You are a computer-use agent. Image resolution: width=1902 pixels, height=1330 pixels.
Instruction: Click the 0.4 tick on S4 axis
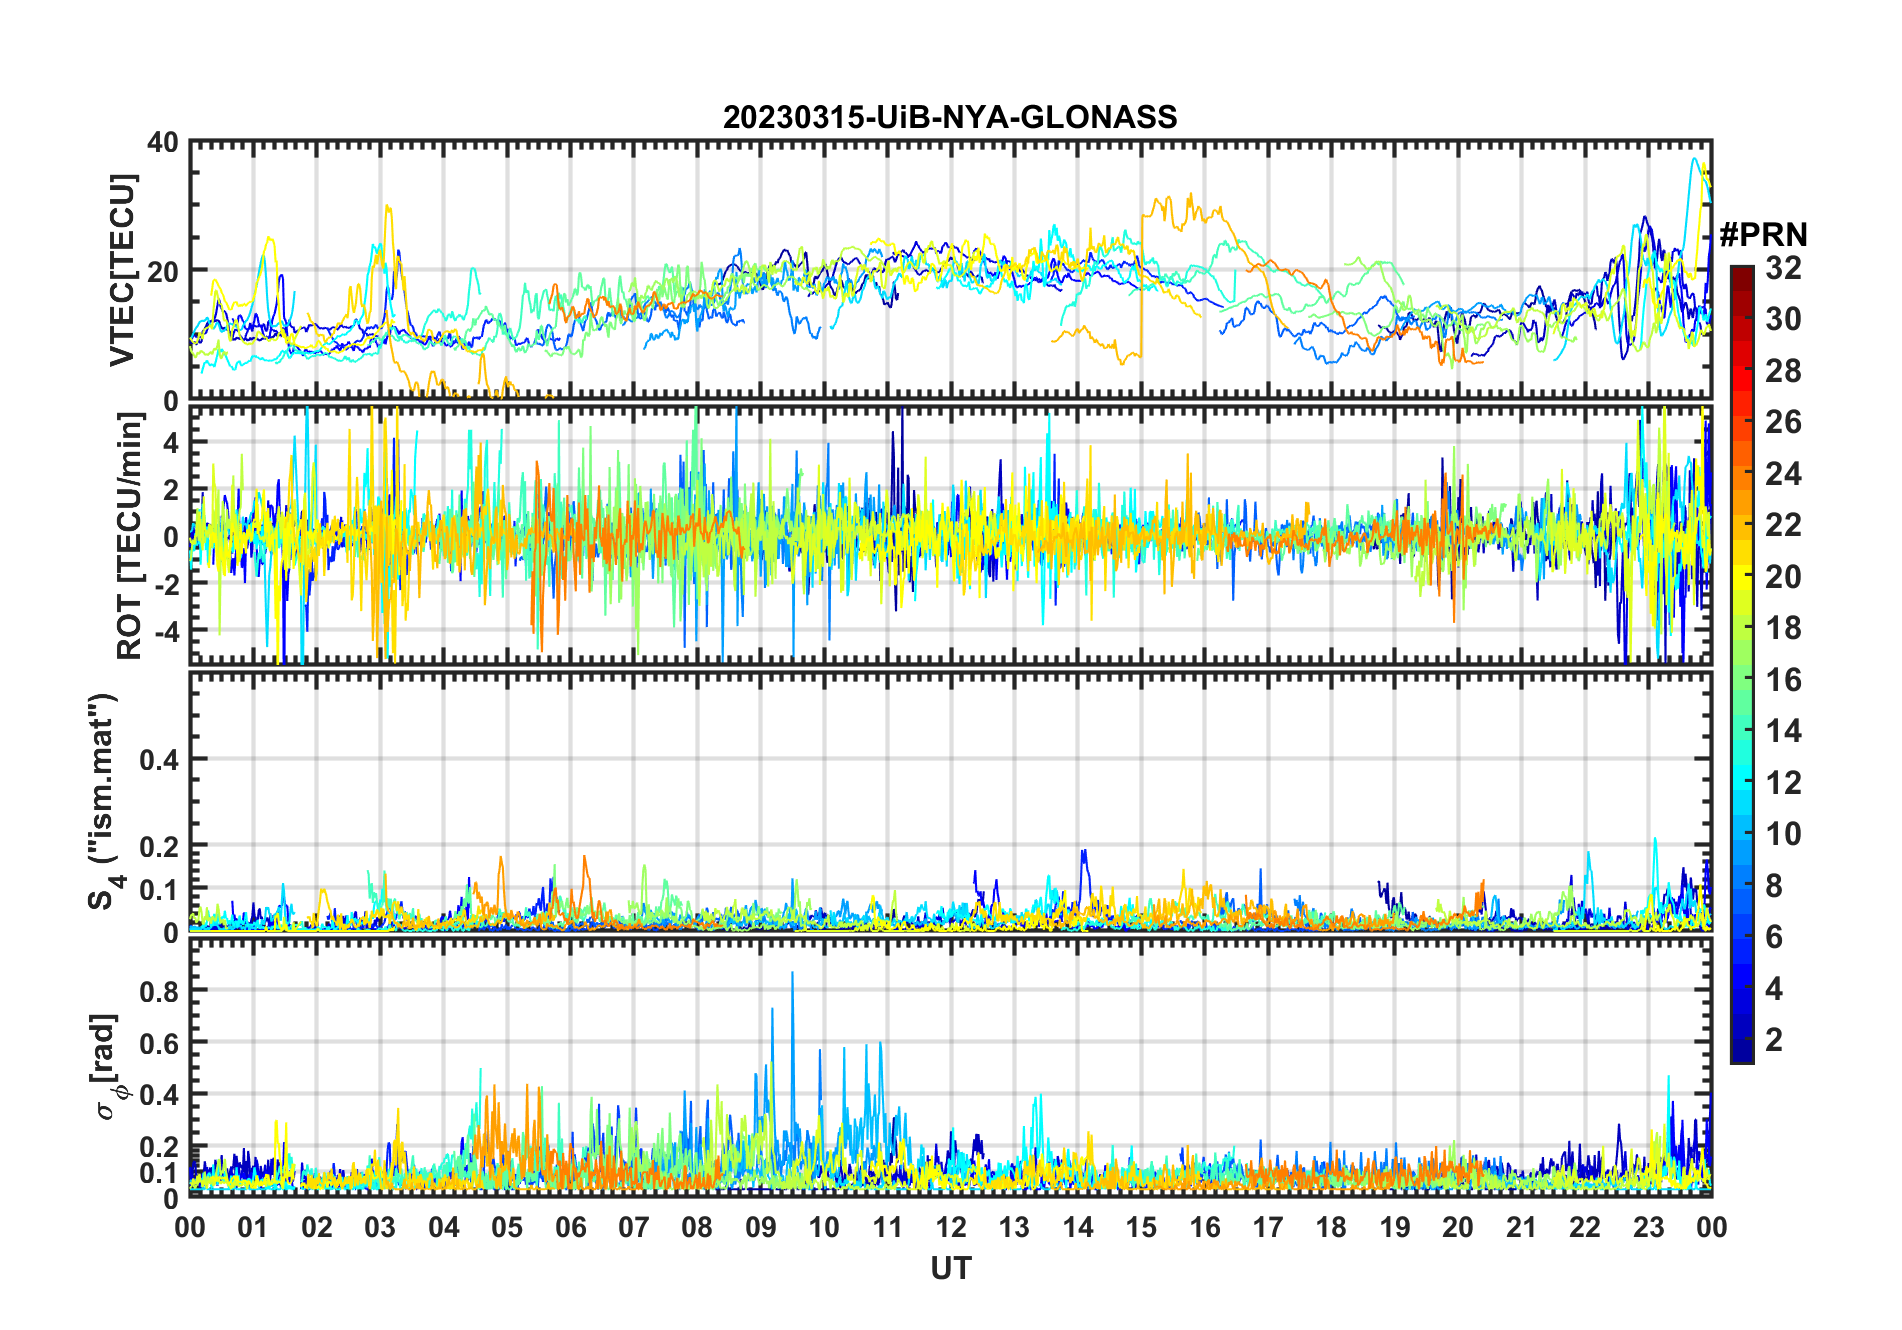point(159,760)
